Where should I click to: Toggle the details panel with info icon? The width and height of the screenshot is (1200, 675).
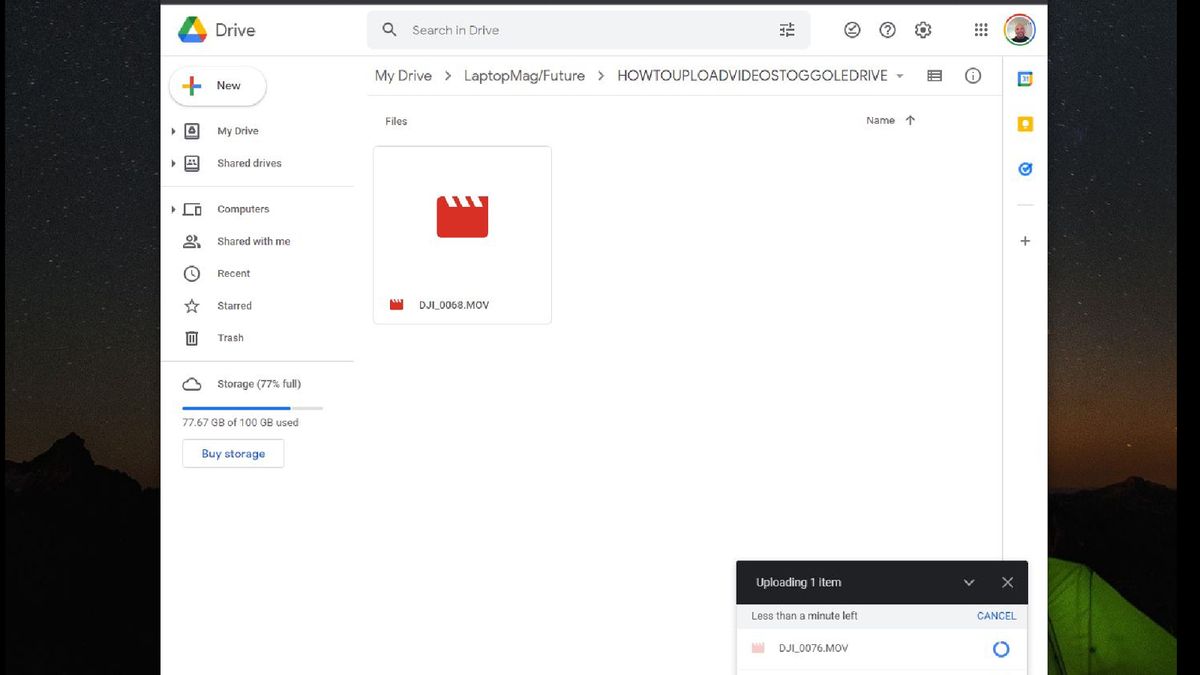coord(973,75)
